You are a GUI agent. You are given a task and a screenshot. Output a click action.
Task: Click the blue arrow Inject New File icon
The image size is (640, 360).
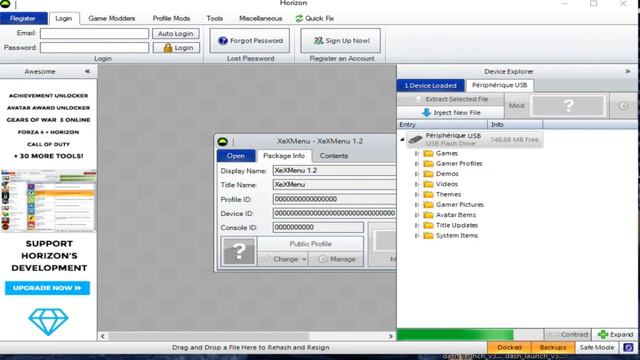(427, 113)
